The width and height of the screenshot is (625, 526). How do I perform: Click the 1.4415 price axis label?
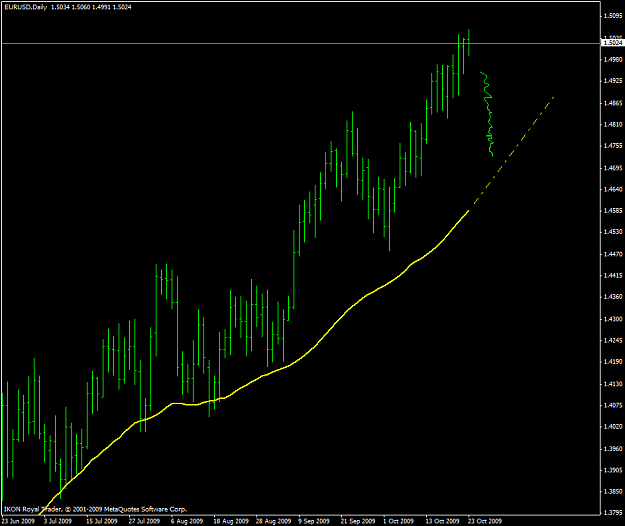click(x=613, y=276)
